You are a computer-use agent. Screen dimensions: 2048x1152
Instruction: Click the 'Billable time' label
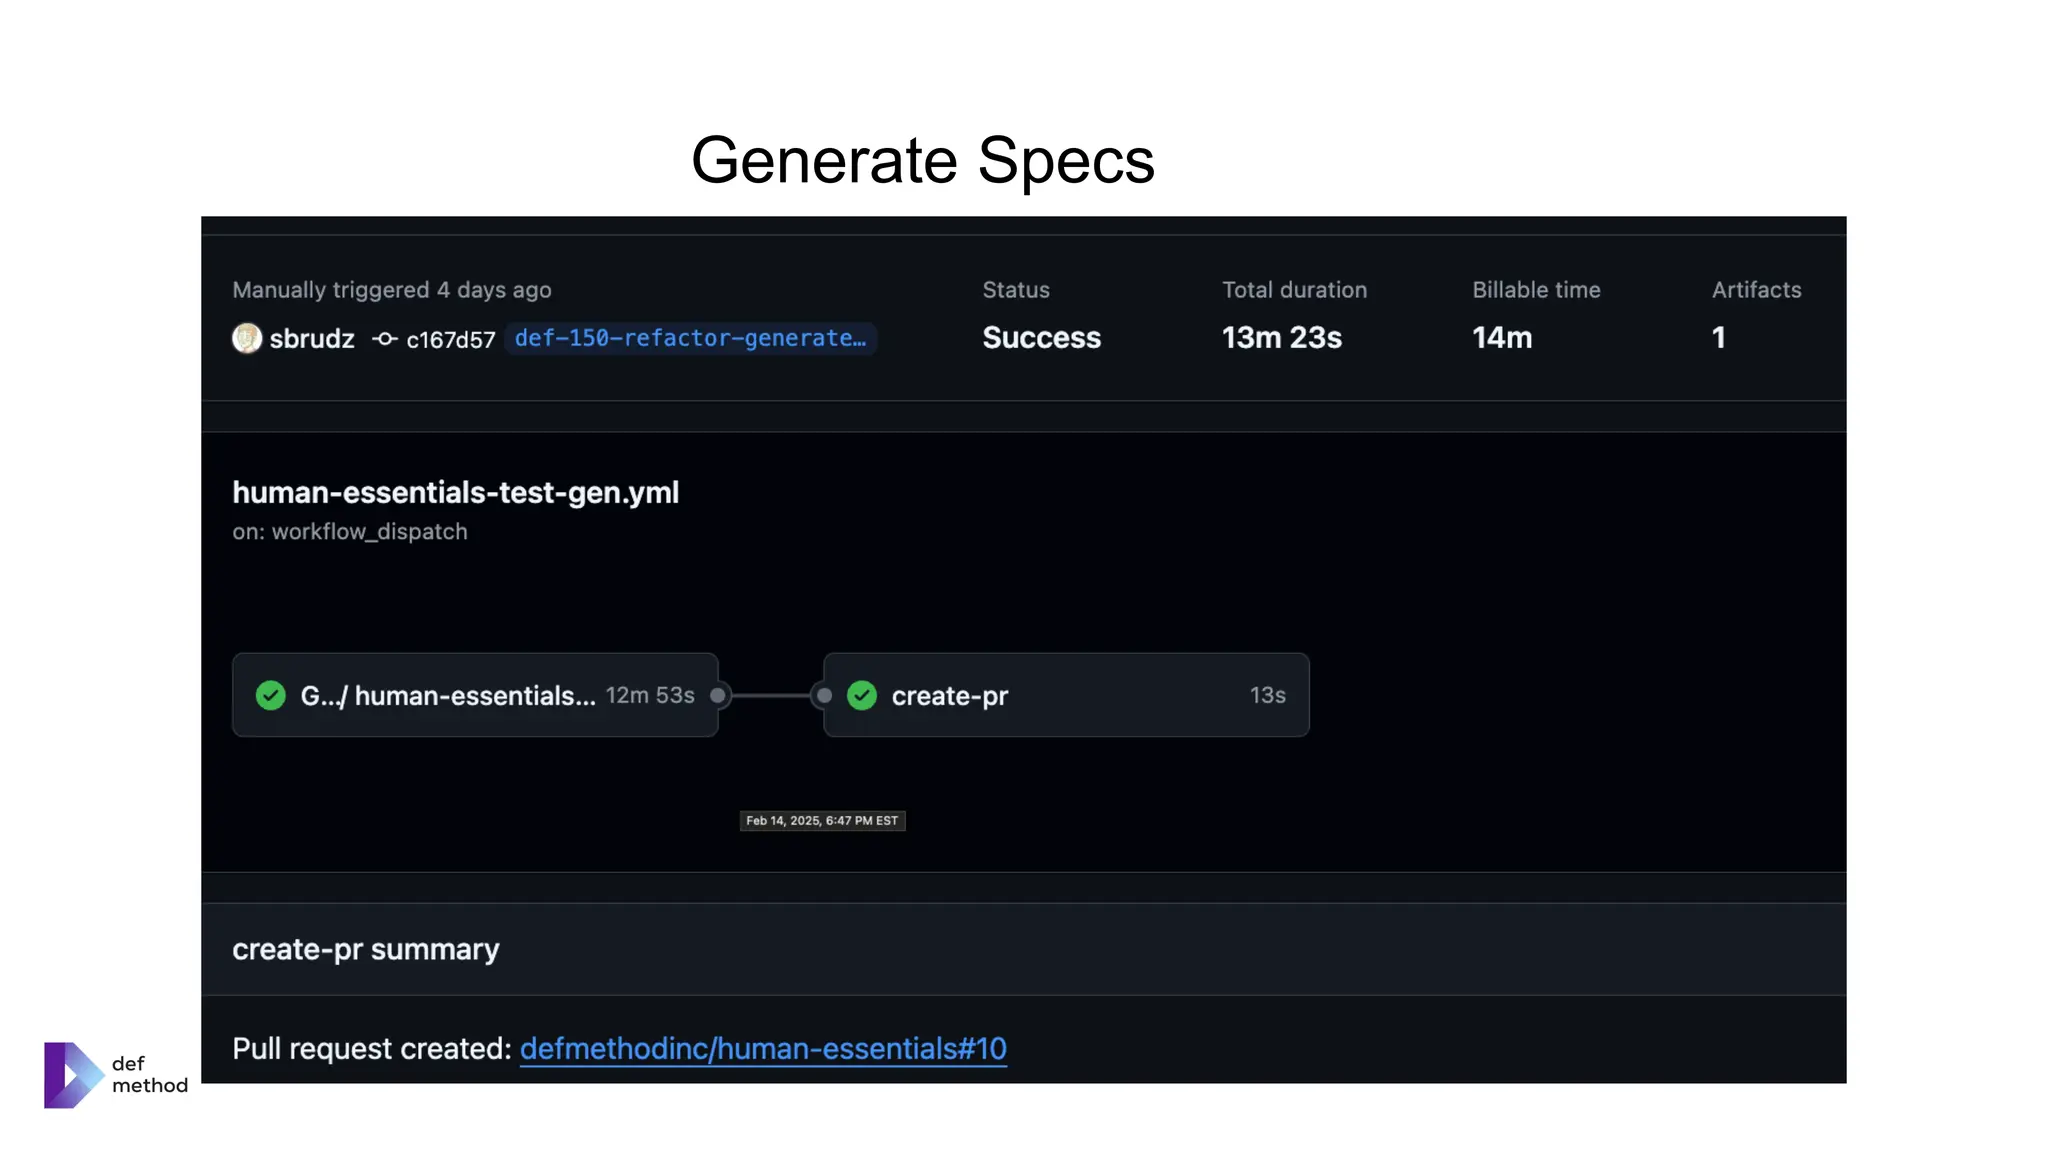click(1536, 290)
